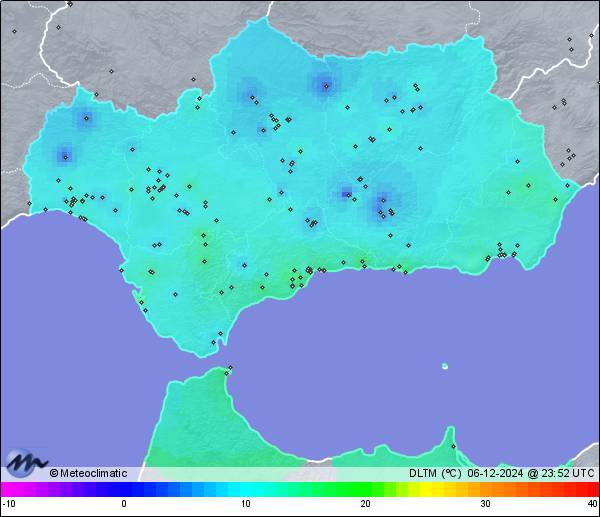Select the date 06-12-2024
Screen dimensions: 600x517
pos(495,473)
